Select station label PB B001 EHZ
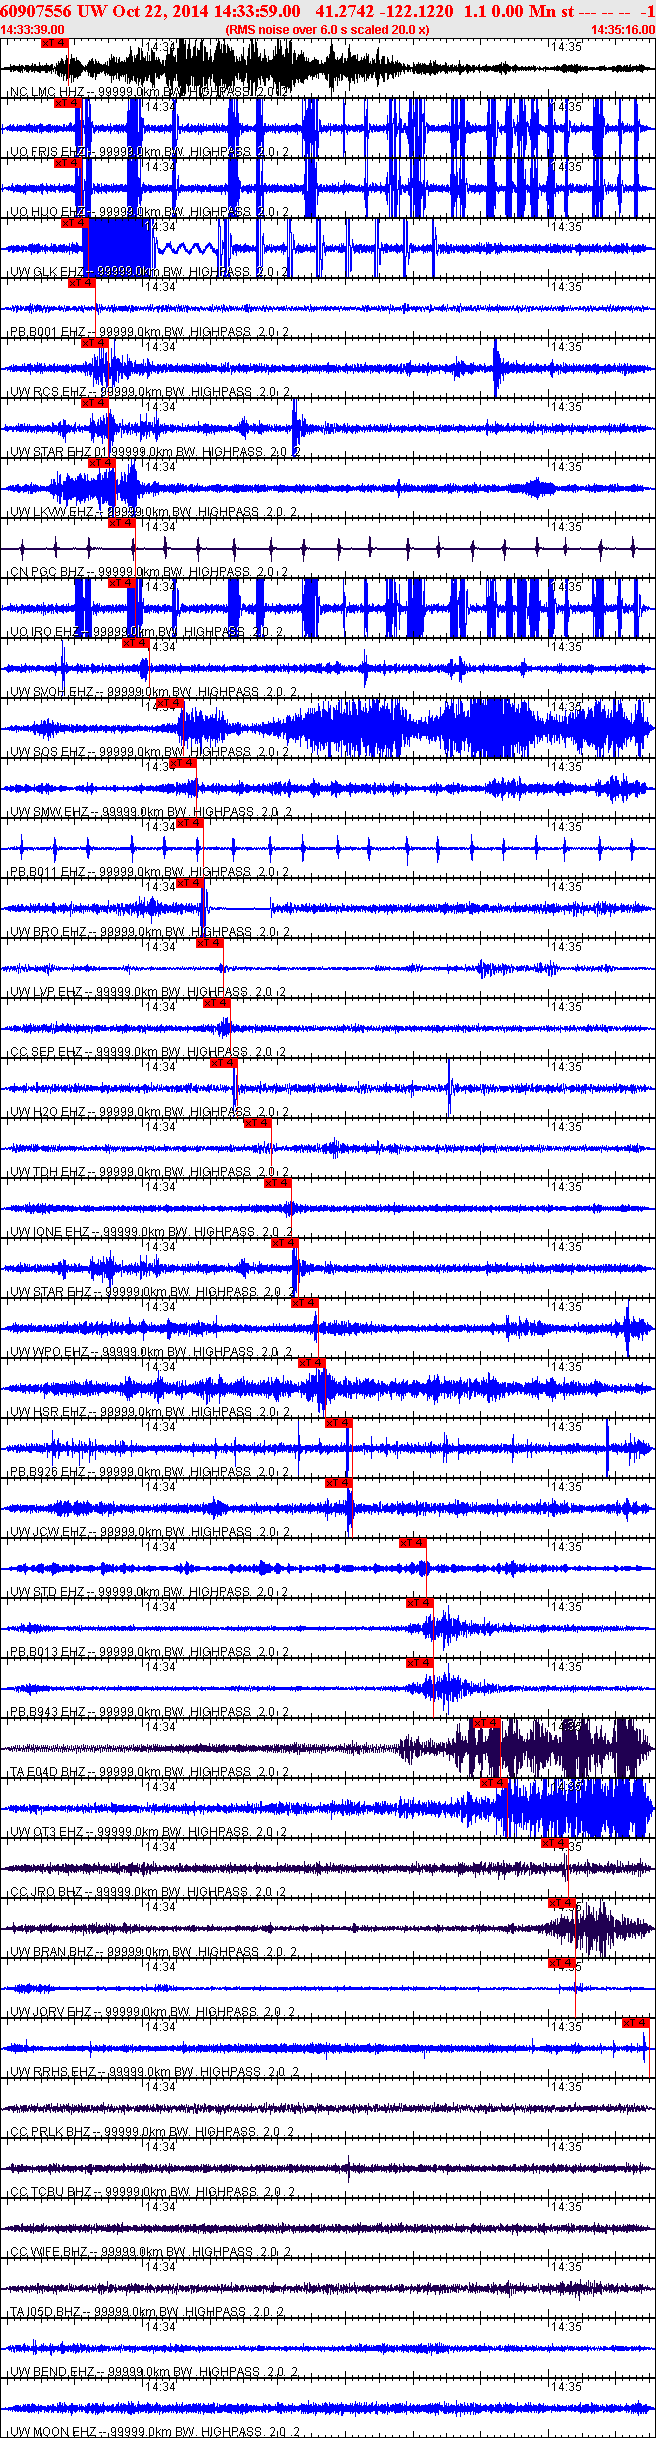 (47, 332)
